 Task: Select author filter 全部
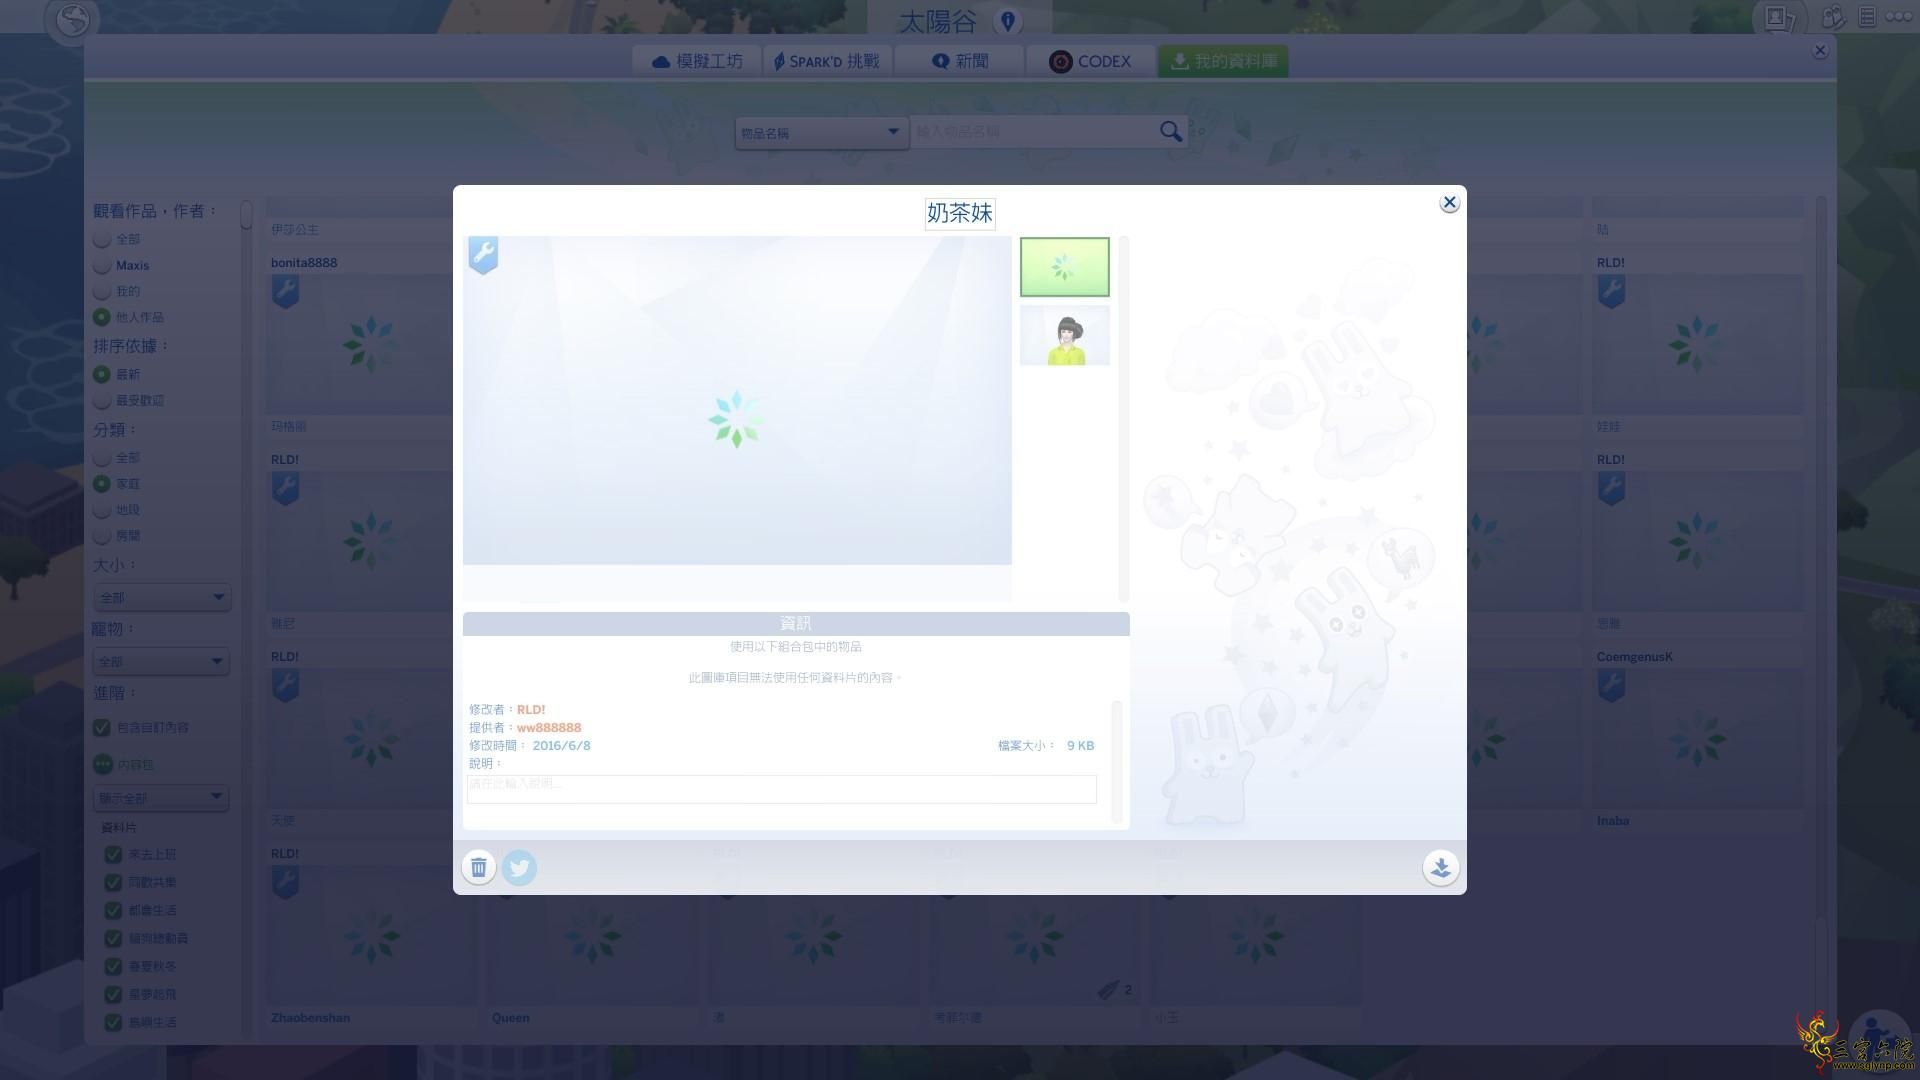pyautogui.click(x=101, y=240)
